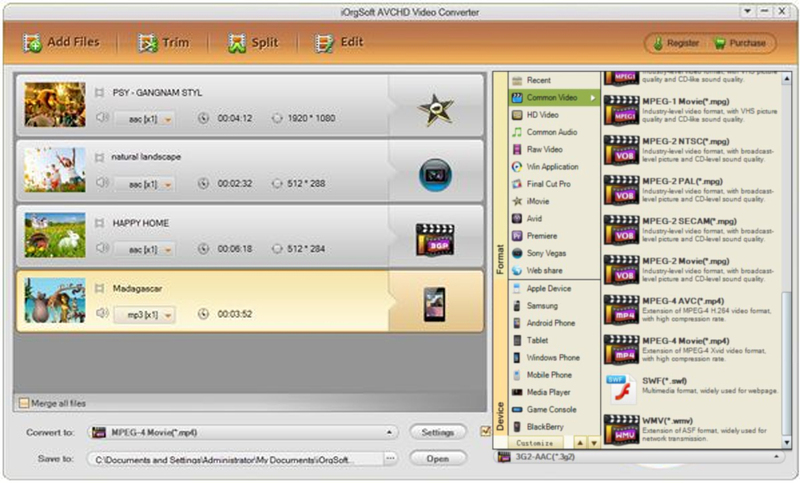Select the Windows Phone category
Image resolution: width=800 pixels, height=483 pixels.
point(555,358)
